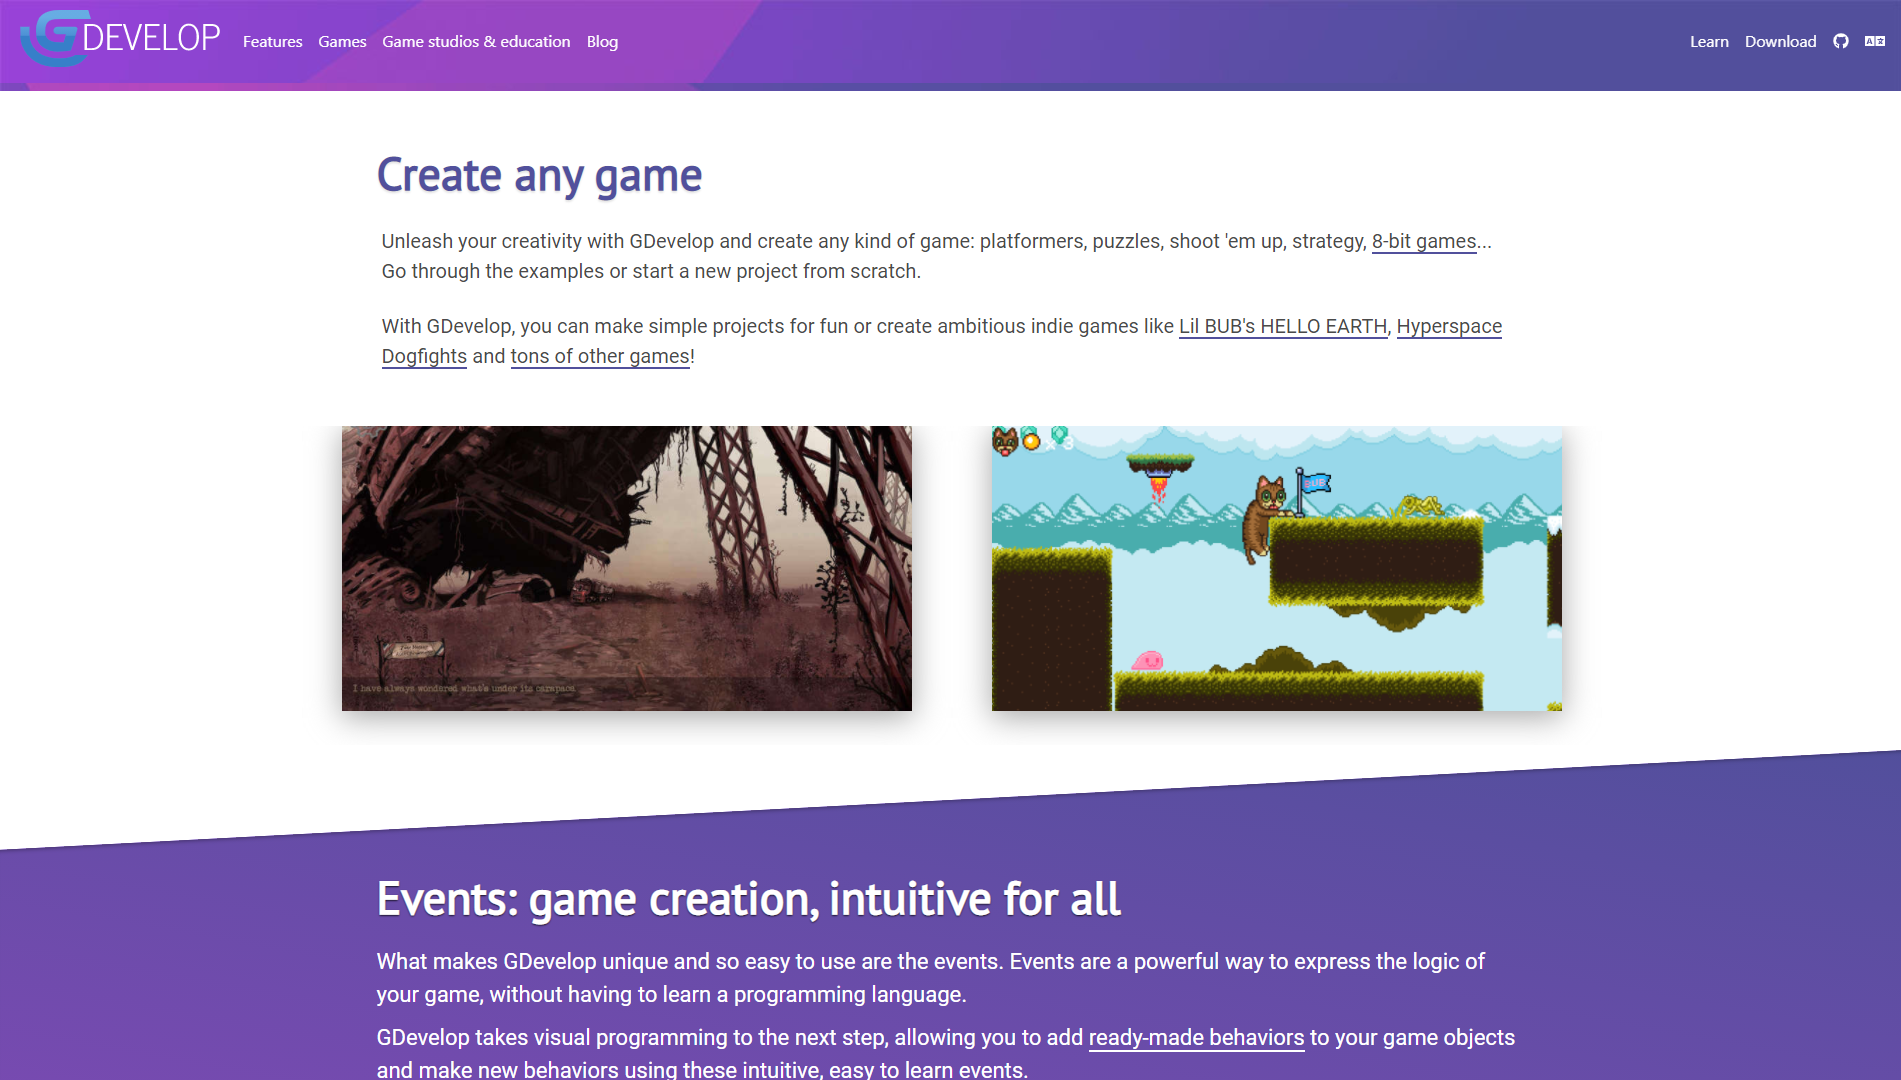Click the dark wasteland game screenshot
The width and height of the screenshot is (1901, 1080).
[x=627, y=568]
